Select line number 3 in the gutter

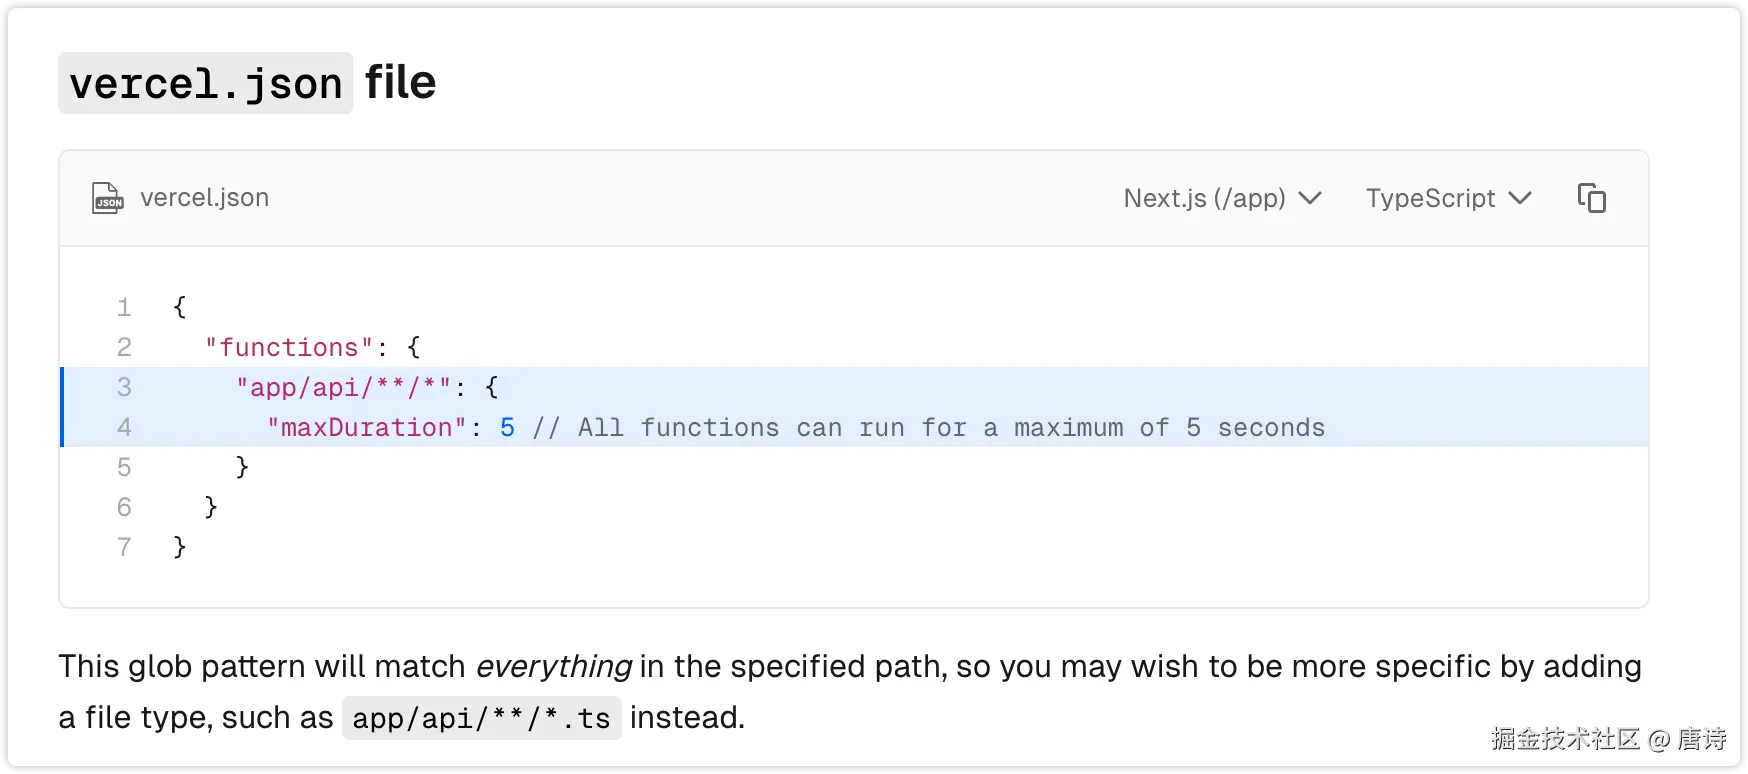(x=124, y=387)
